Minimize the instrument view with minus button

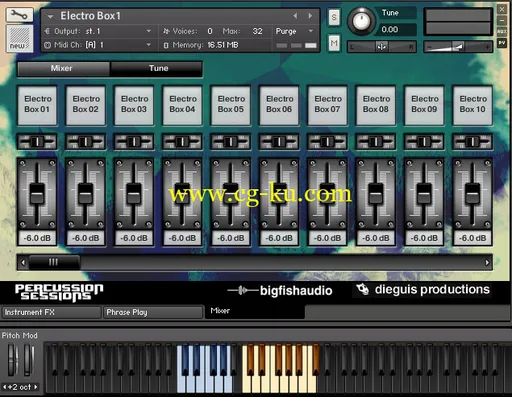pyautogui.click(x=501, y=20)
